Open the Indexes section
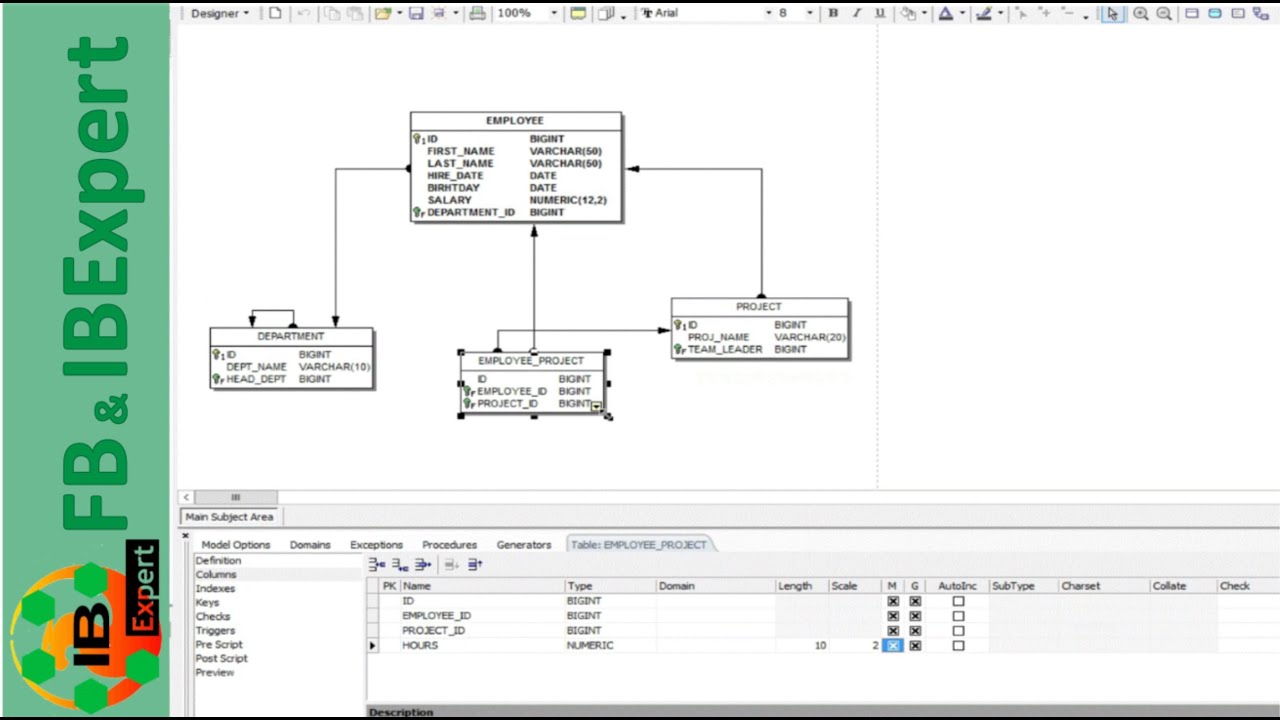This screenshot has width=1280, height=720. point(215,589)
